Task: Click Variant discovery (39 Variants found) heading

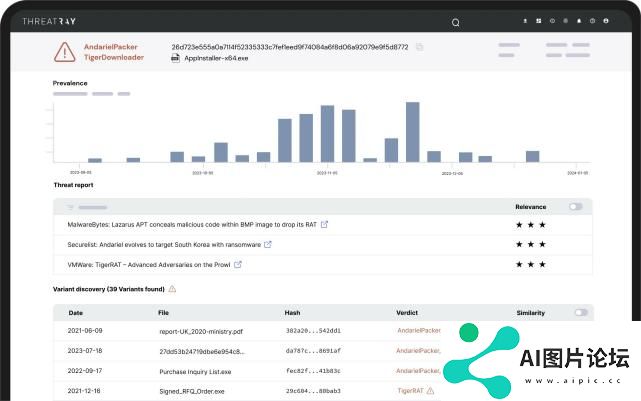Action: point(109,289)
